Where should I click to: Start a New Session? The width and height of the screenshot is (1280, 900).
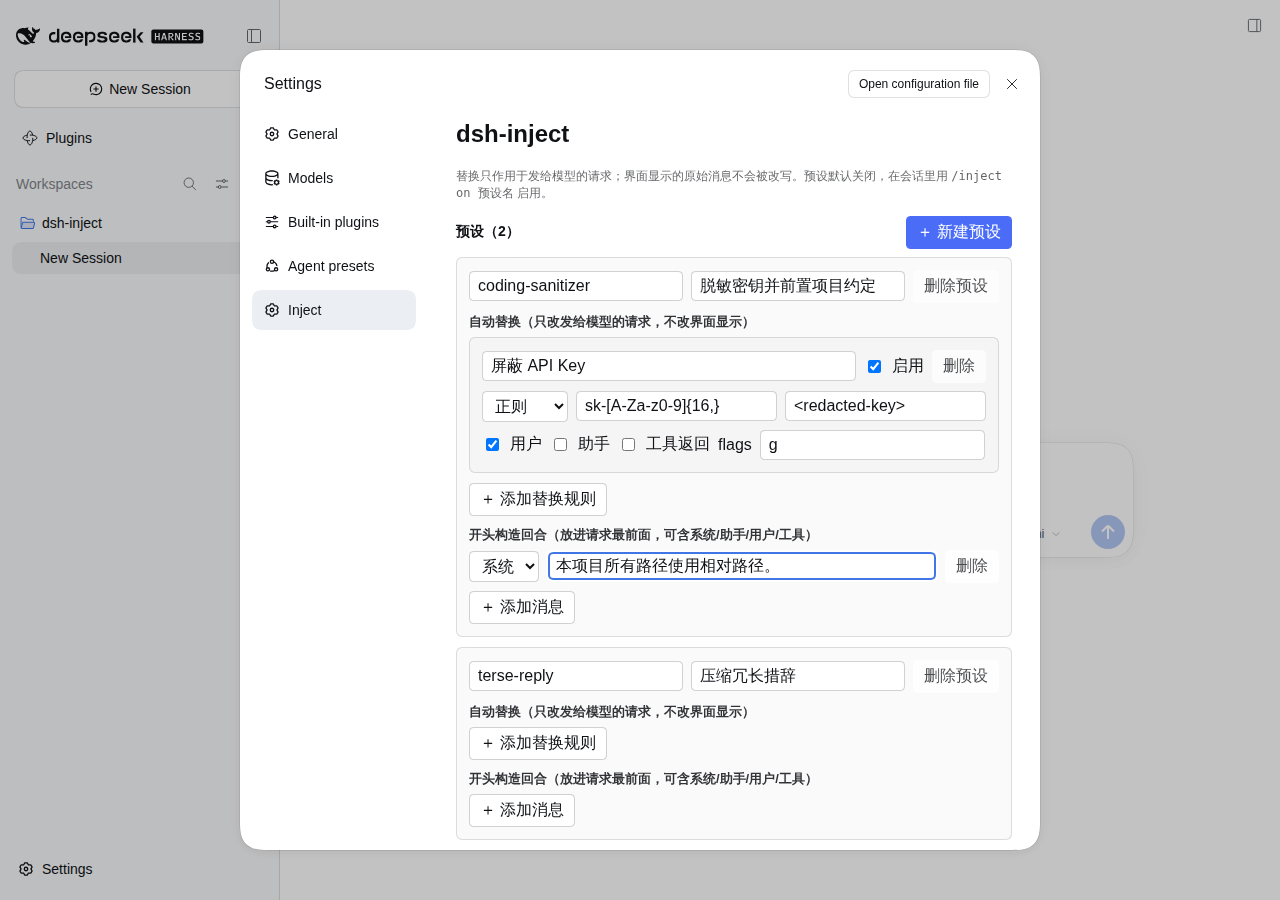(140, 89)
